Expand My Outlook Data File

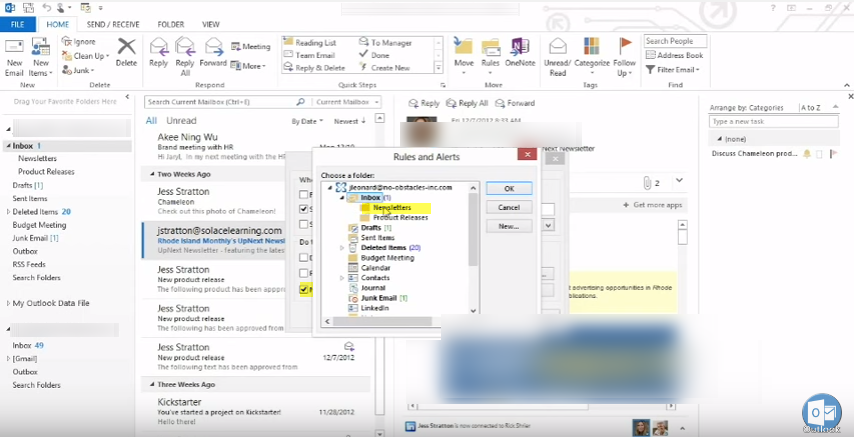point(8,304)
